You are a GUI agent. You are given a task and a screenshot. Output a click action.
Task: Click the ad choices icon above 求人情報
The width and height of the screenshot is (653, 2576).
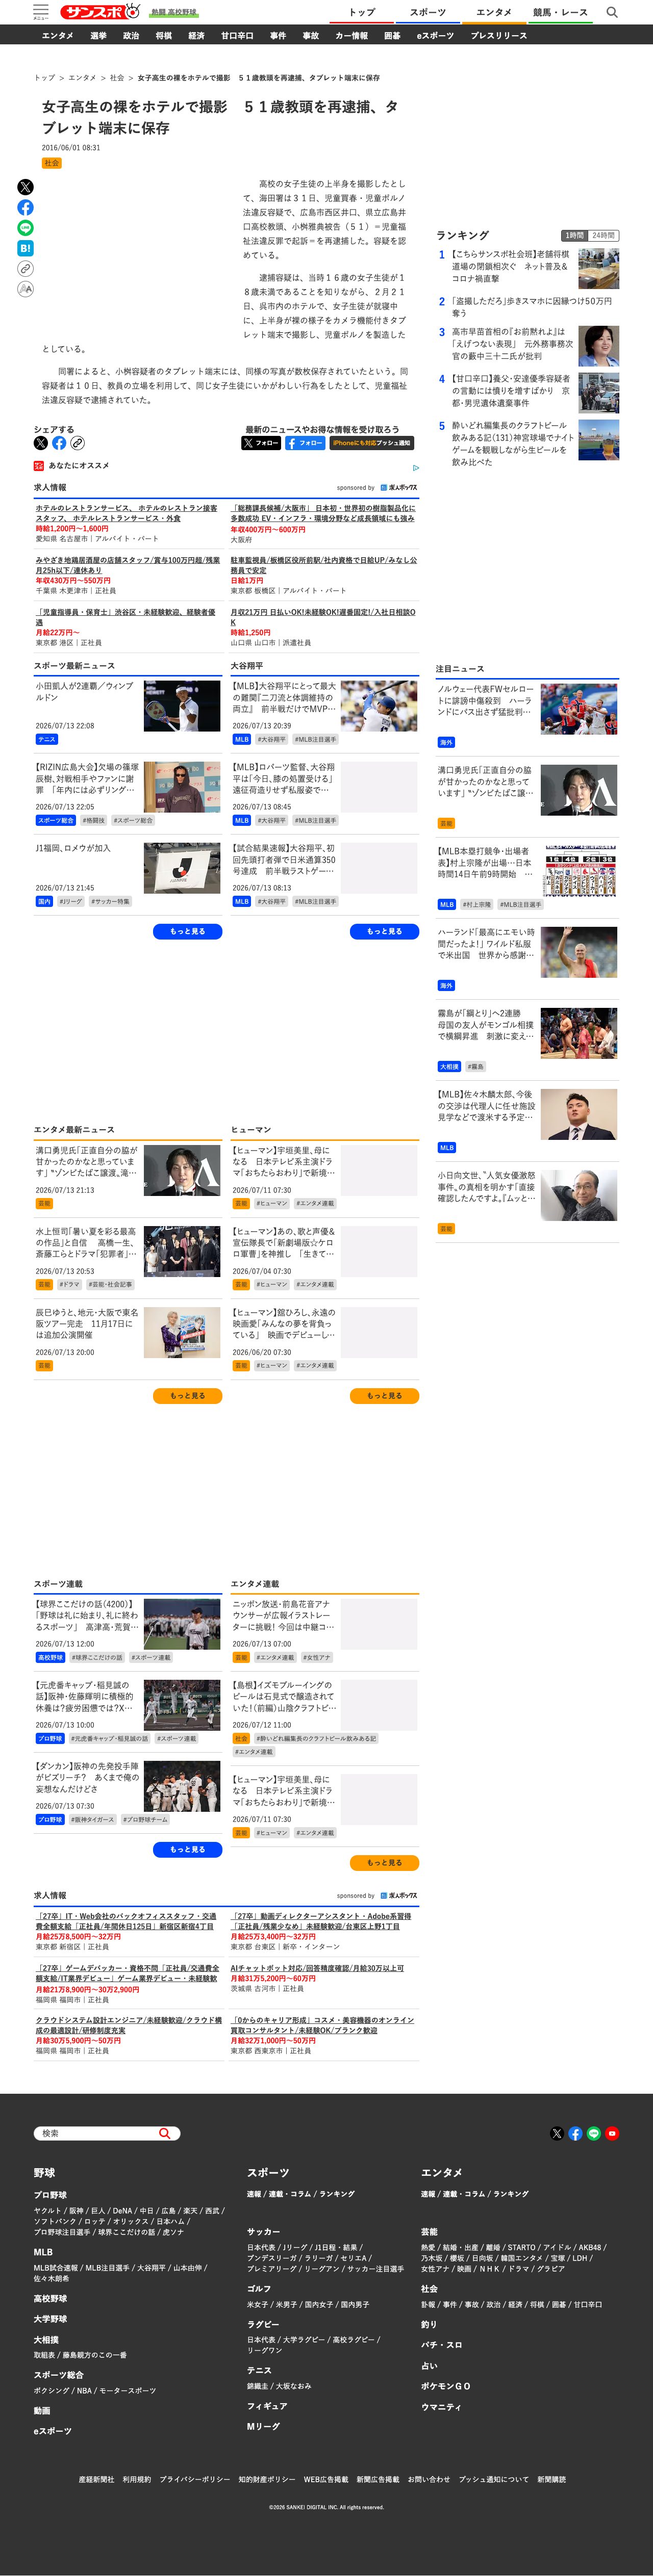(x=415, y=467)
